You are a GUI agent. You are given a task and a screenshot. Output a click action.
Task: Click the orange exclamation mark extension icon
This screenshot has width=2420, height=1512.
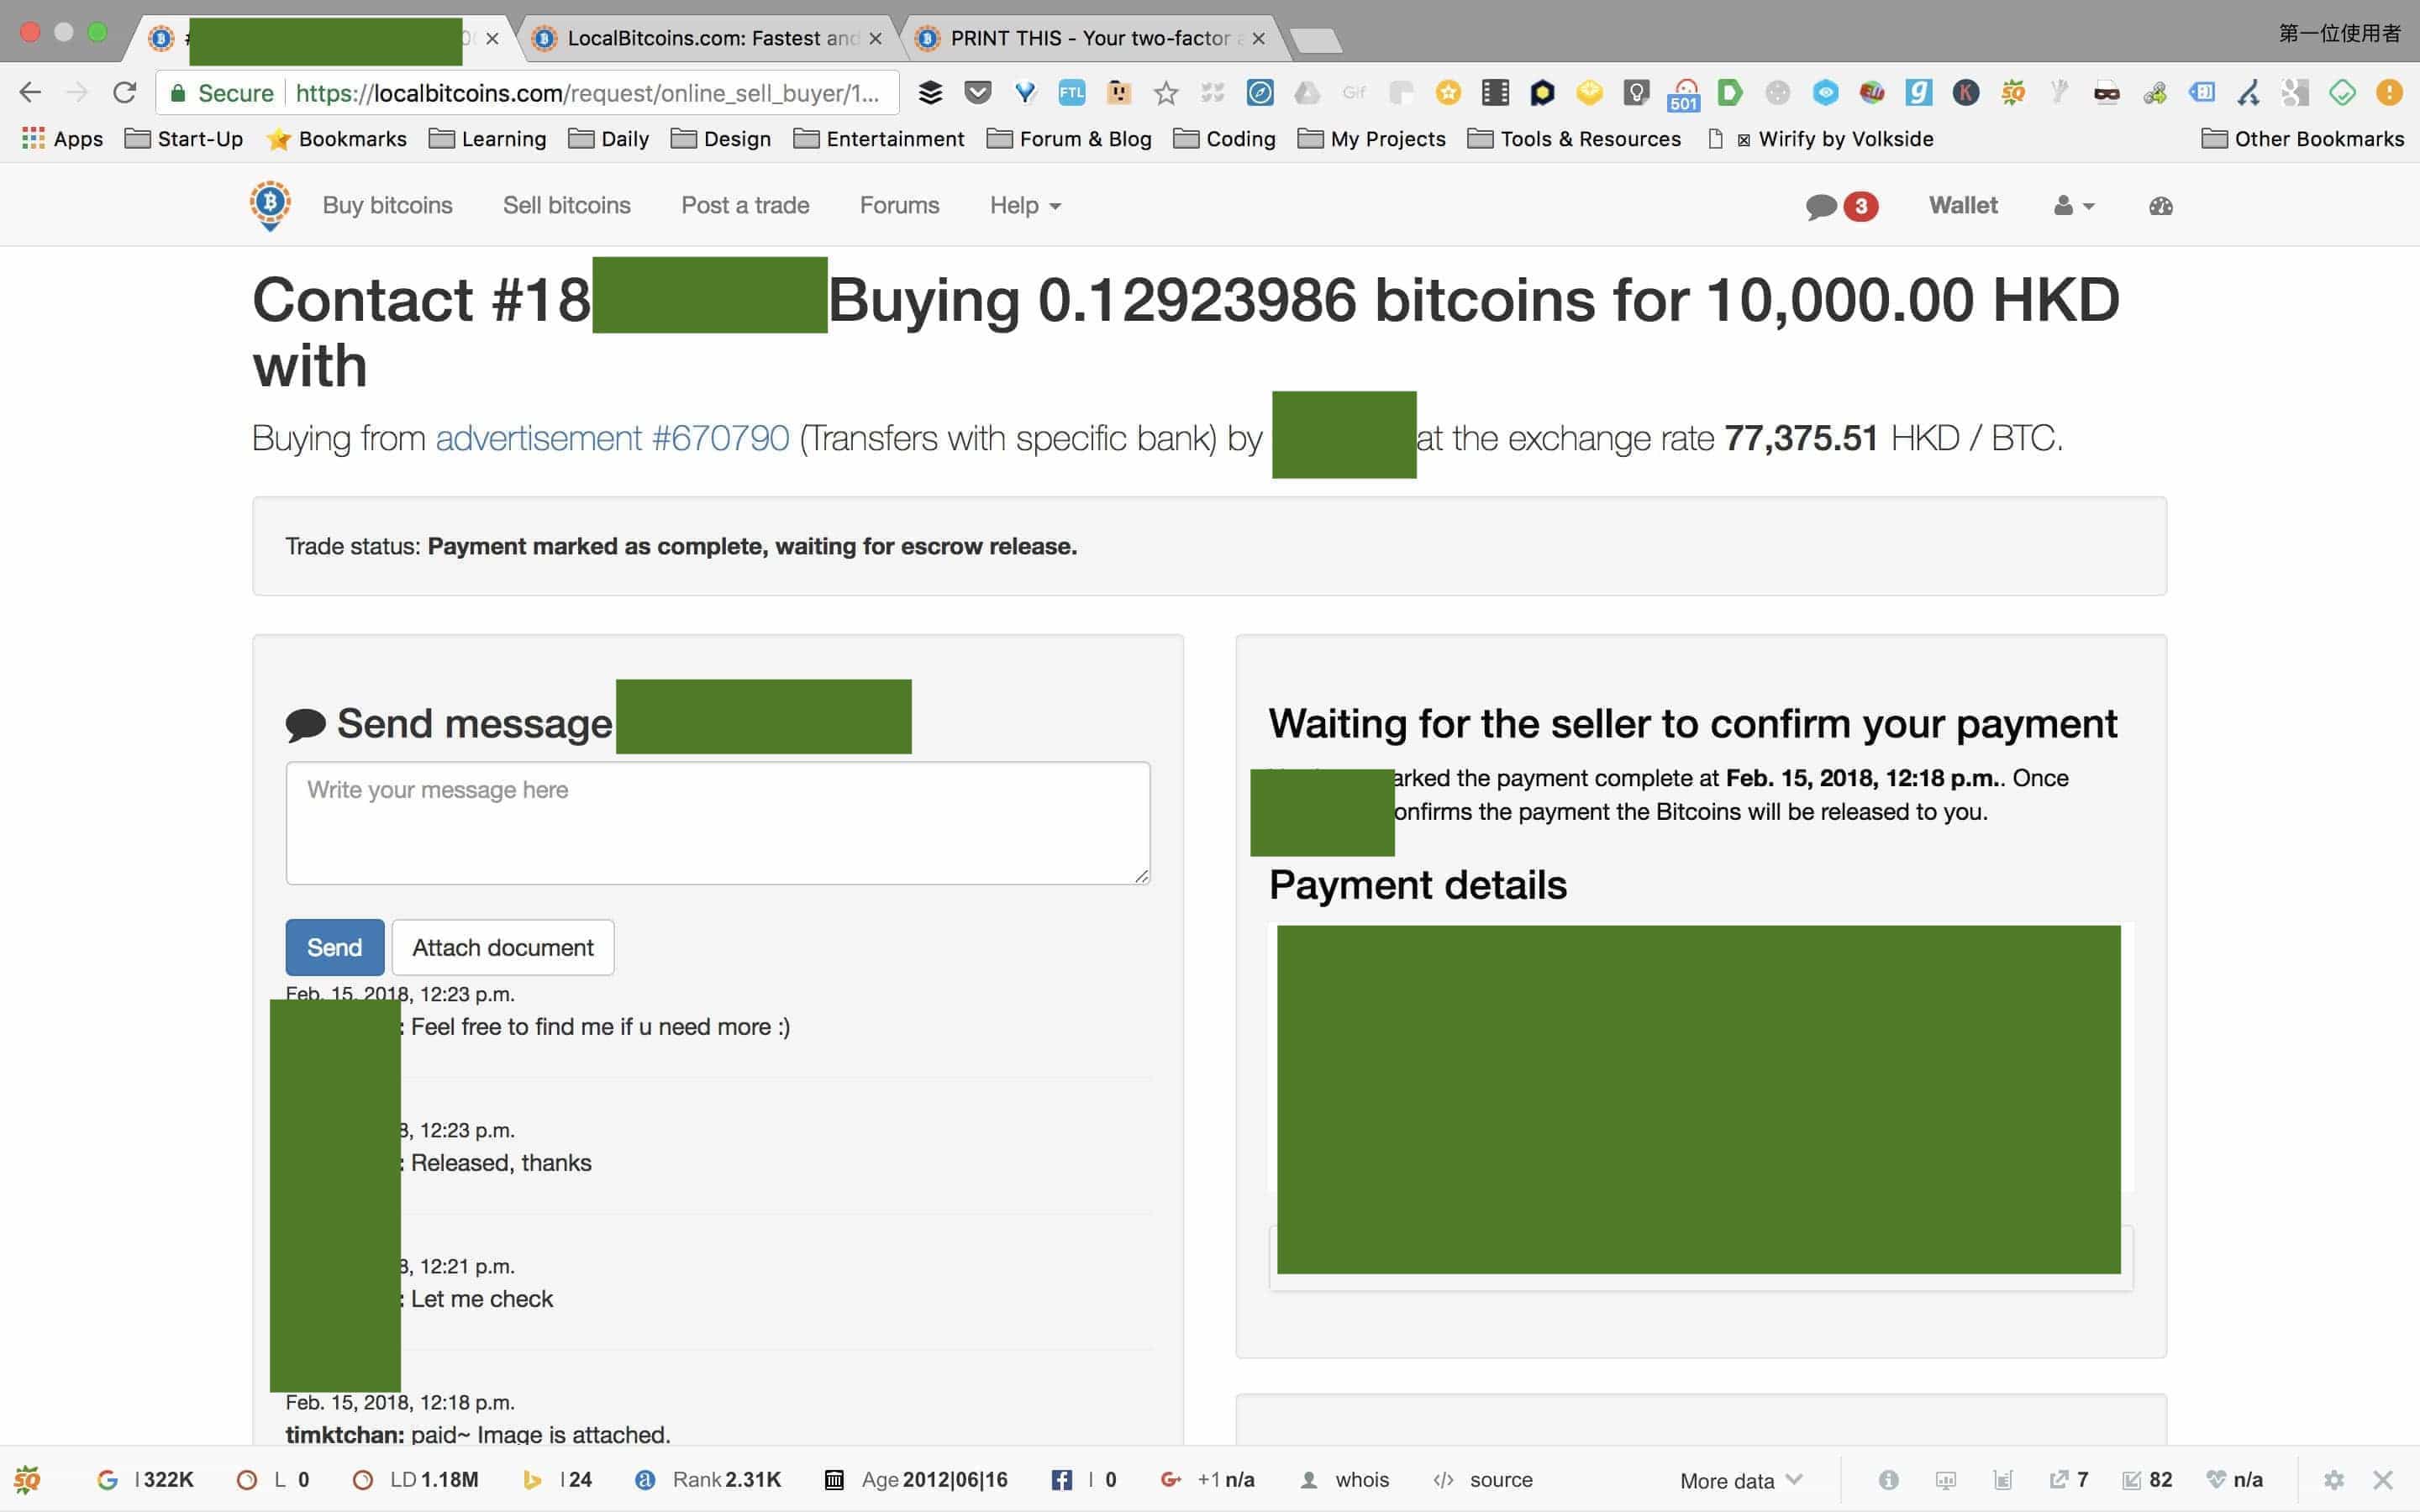point(2389,93)
